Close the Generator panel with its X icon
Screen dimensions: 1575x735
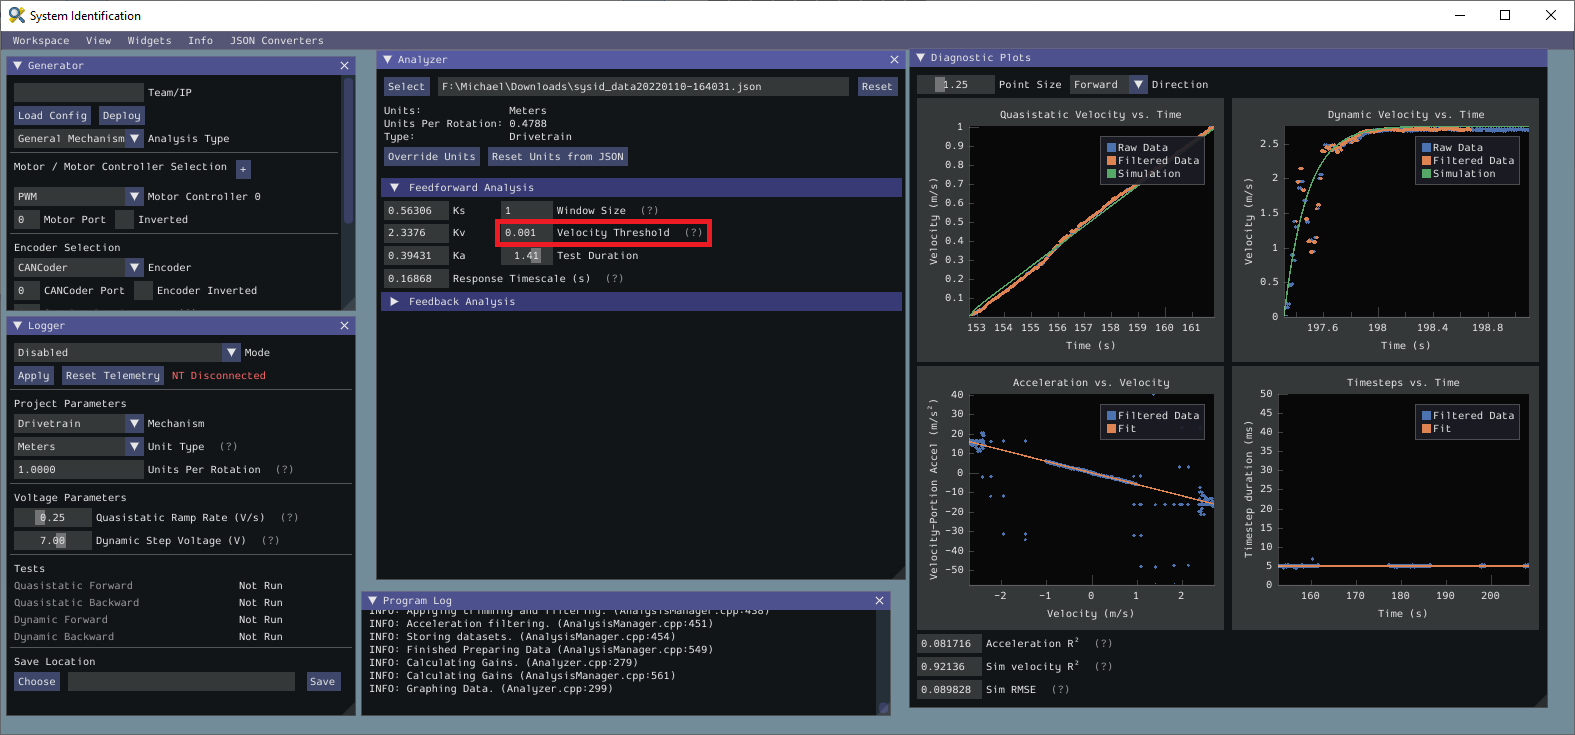[344, 66]
